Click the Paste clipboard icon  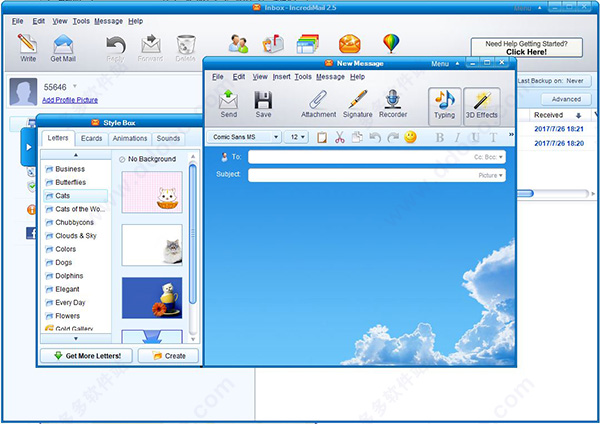[322, 137]
